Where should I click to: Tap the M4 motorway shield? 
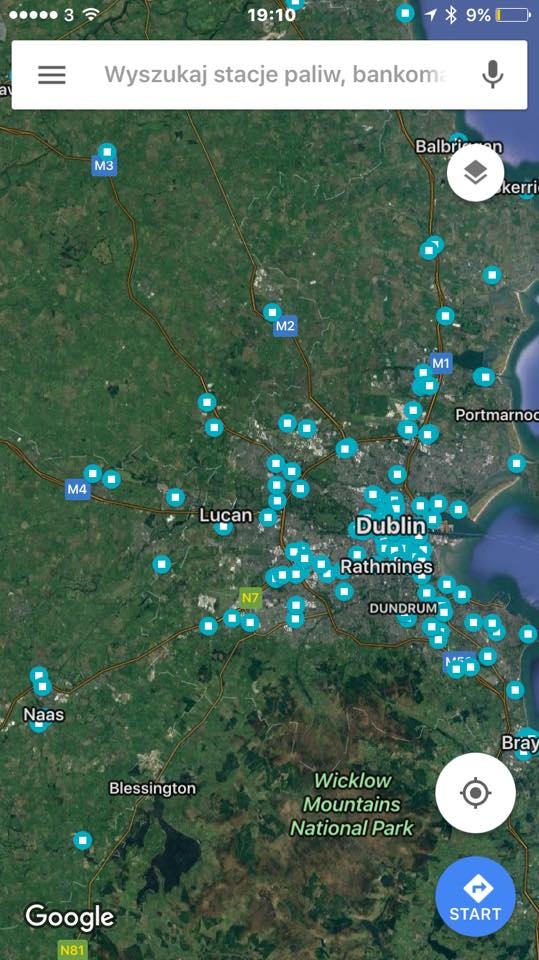[x=77, y=489]
